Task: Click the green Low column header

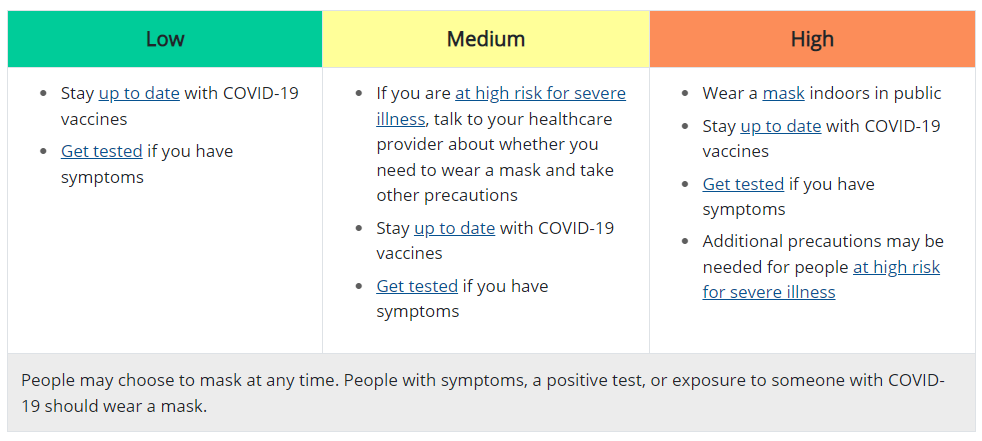Action: point(165,40)
